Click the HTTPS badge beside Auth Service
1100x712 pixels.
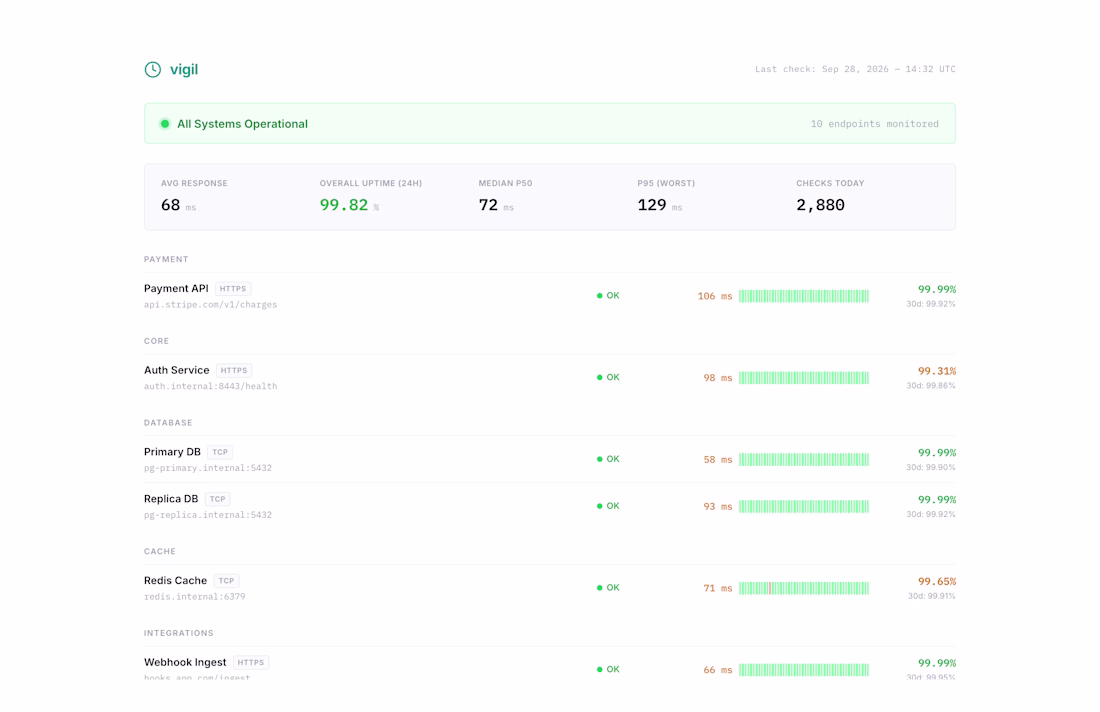pyautogui.click(x=234, y=371)
